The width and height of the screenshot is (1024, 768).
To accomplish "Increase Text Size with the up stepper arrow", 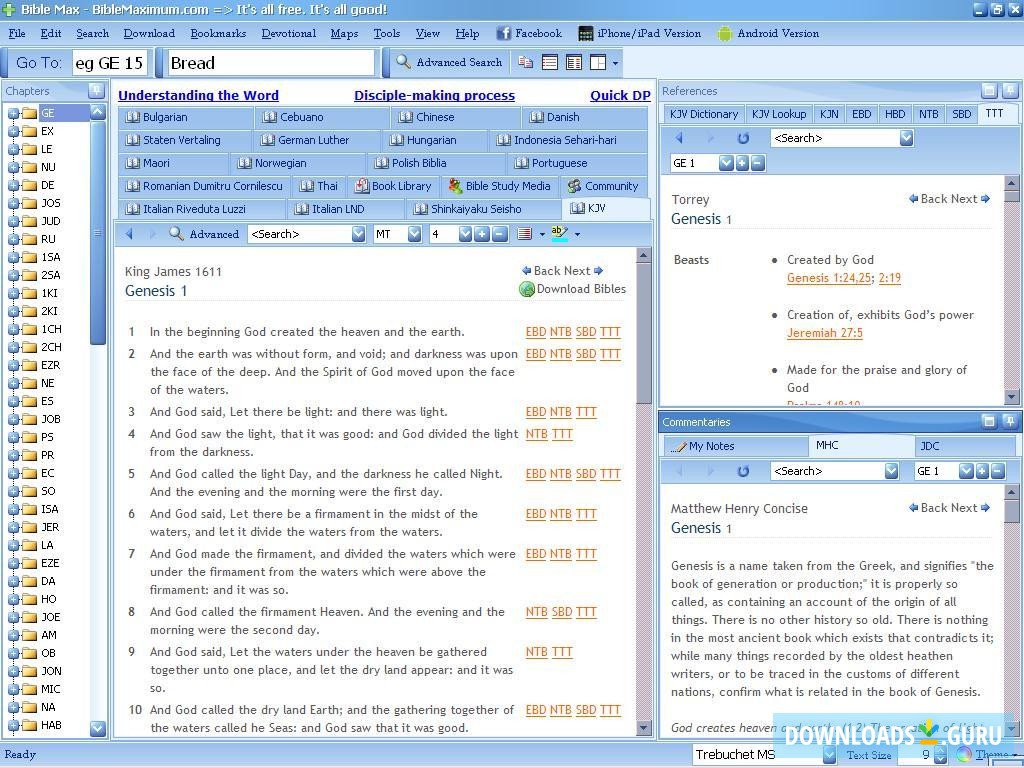I will click(x=940, y=750).
